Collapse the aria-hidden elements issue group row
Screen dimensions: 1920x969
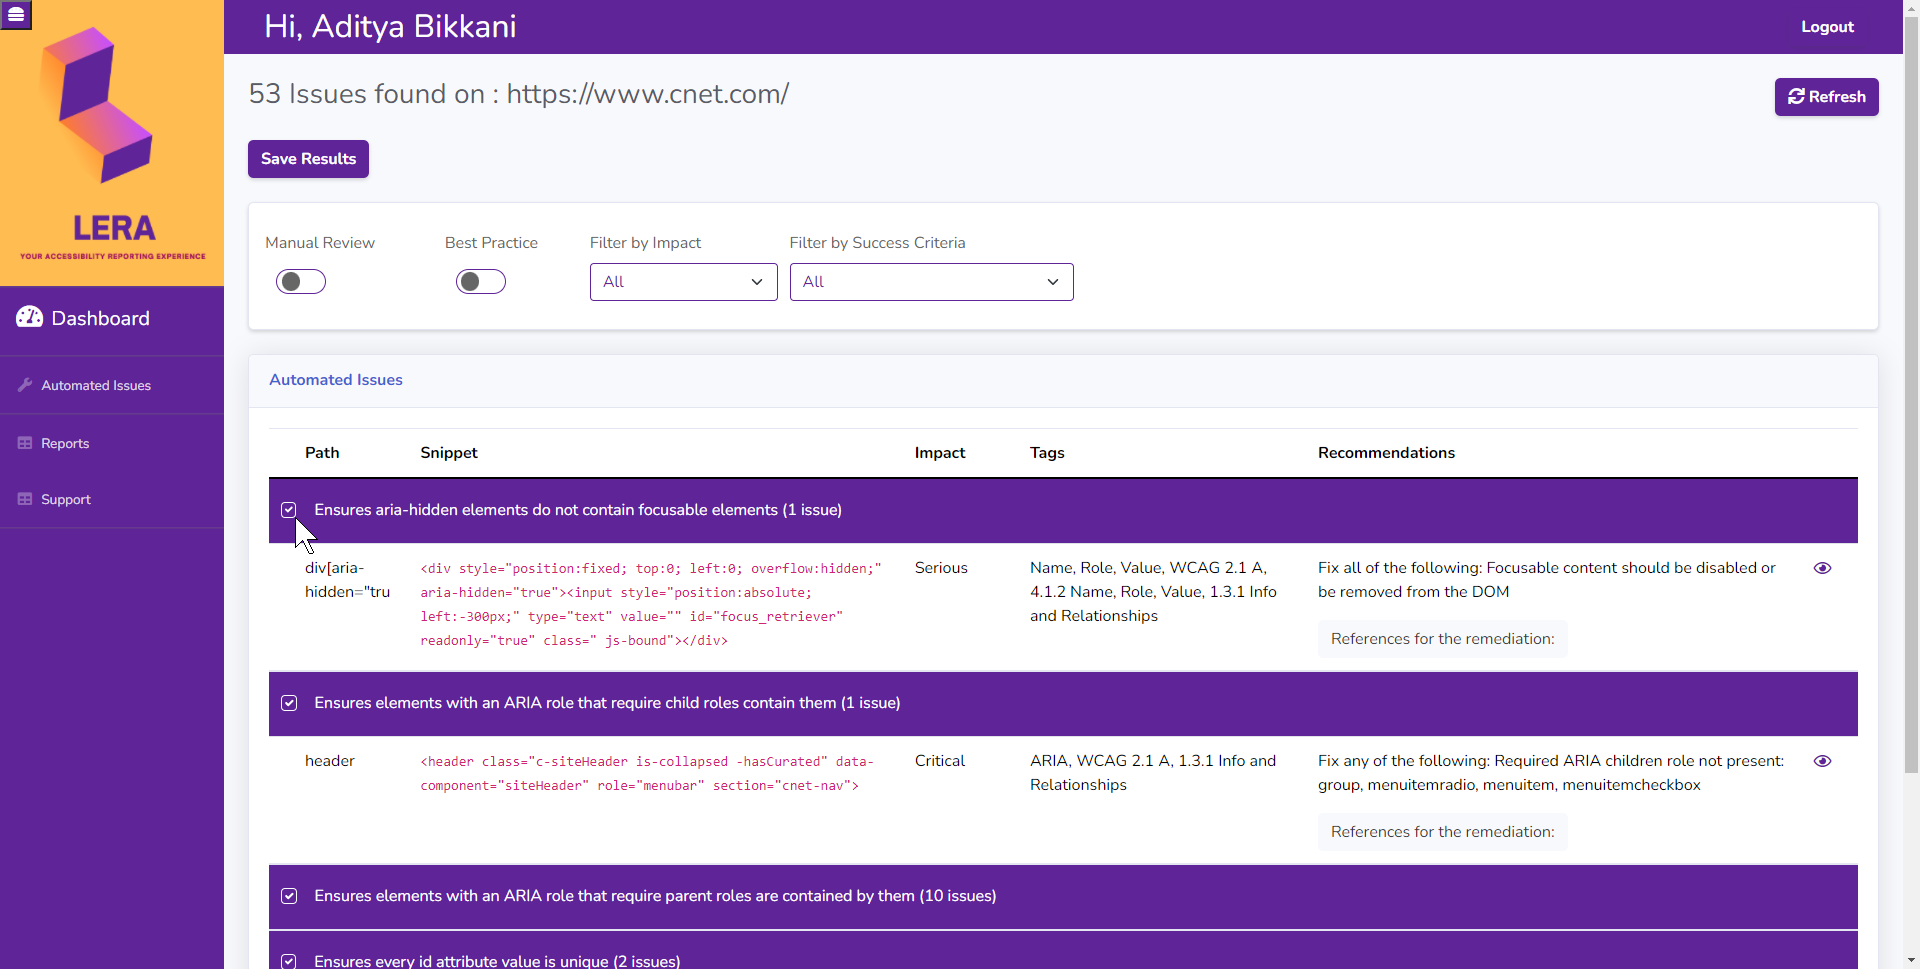(1063, 510)
